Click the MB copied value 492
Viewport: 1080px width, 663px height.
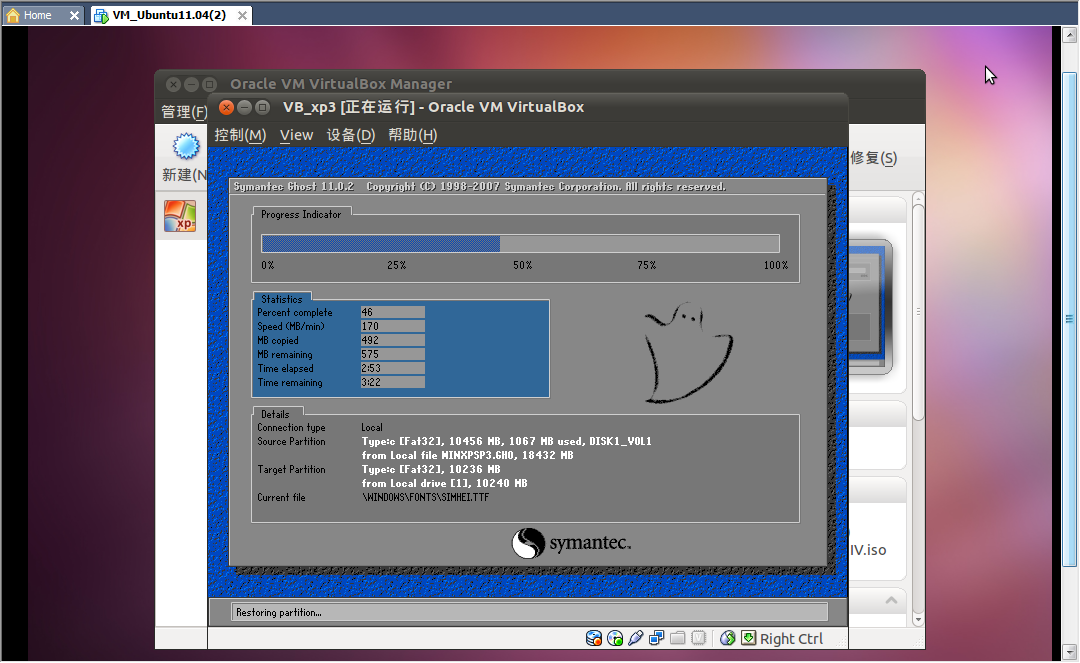[393, 340]
